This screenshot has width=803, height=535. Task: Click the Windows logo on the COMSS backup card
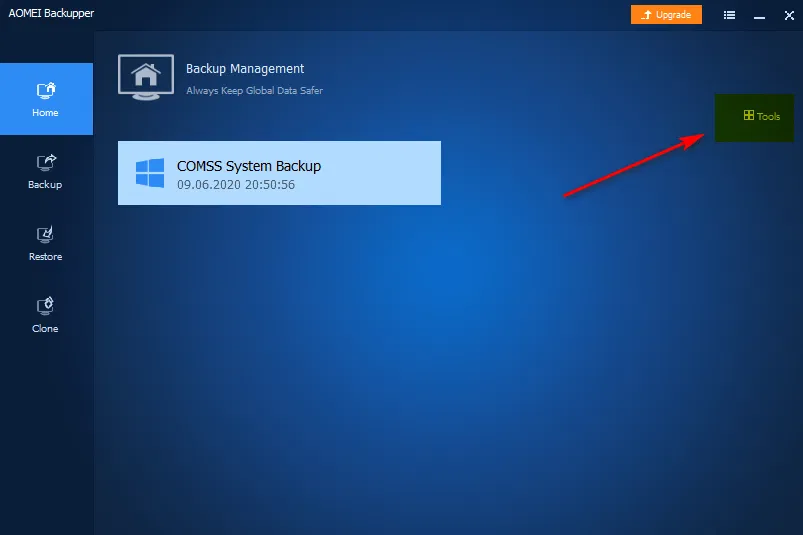coord(150,173)
